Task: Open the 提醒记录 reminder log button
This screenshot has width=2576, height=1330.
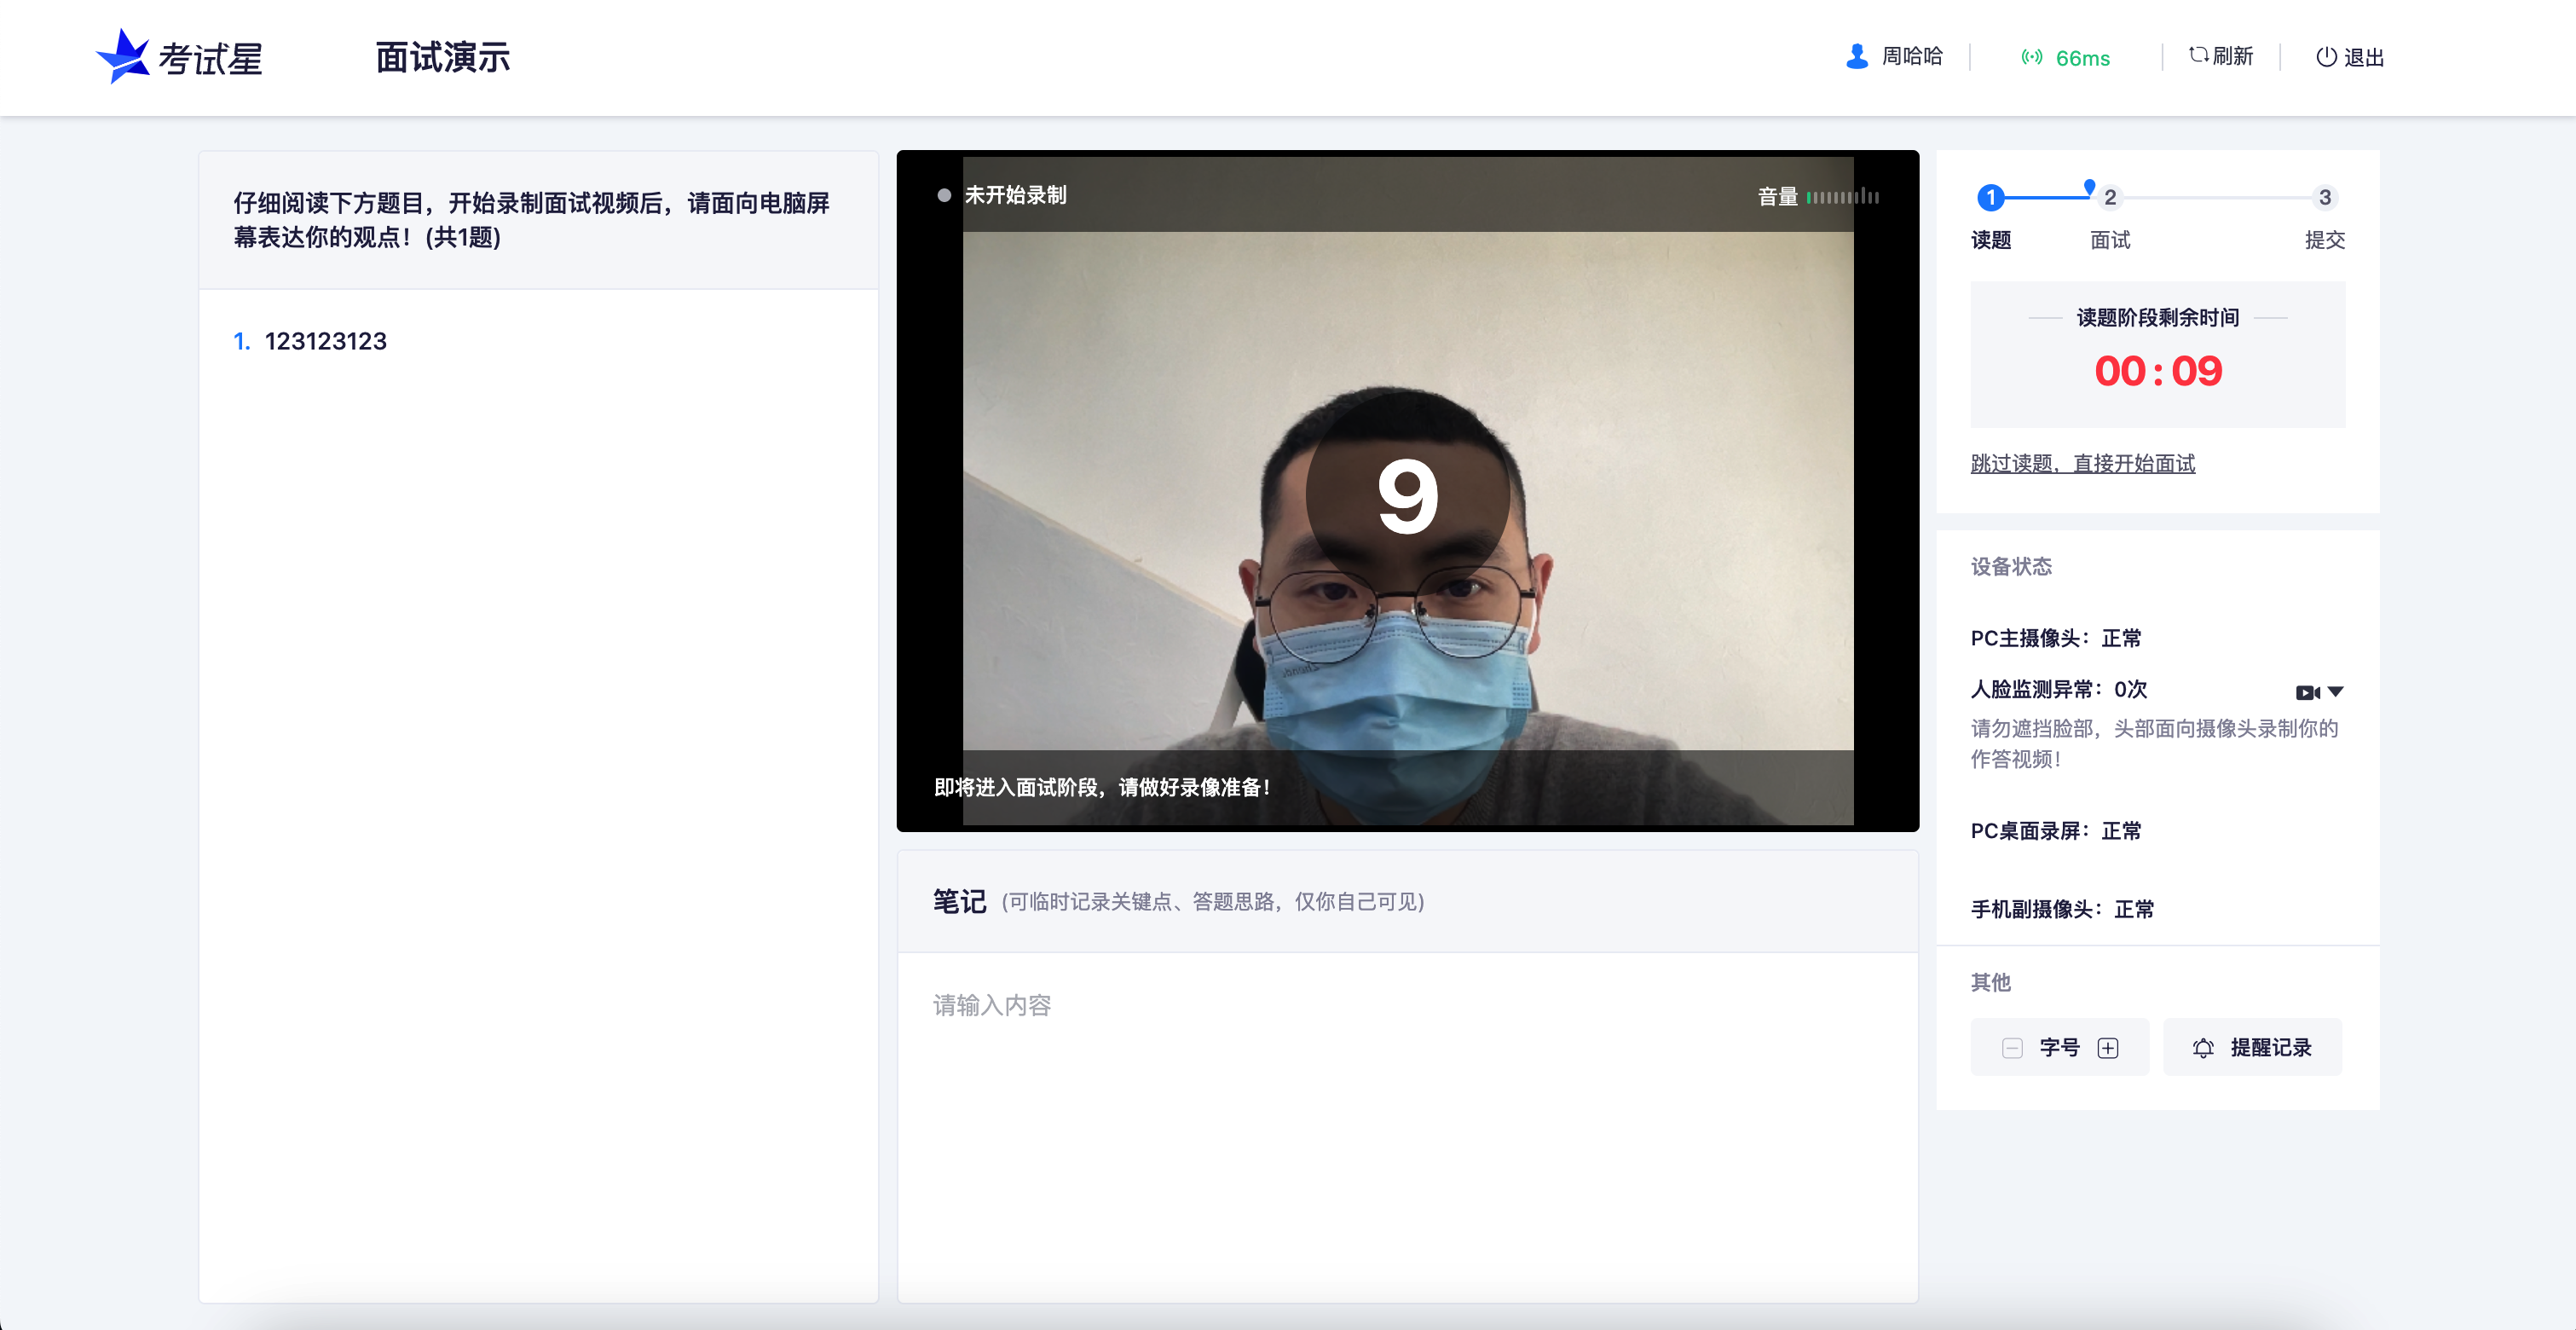Action: click(x=2252, y=1047)
